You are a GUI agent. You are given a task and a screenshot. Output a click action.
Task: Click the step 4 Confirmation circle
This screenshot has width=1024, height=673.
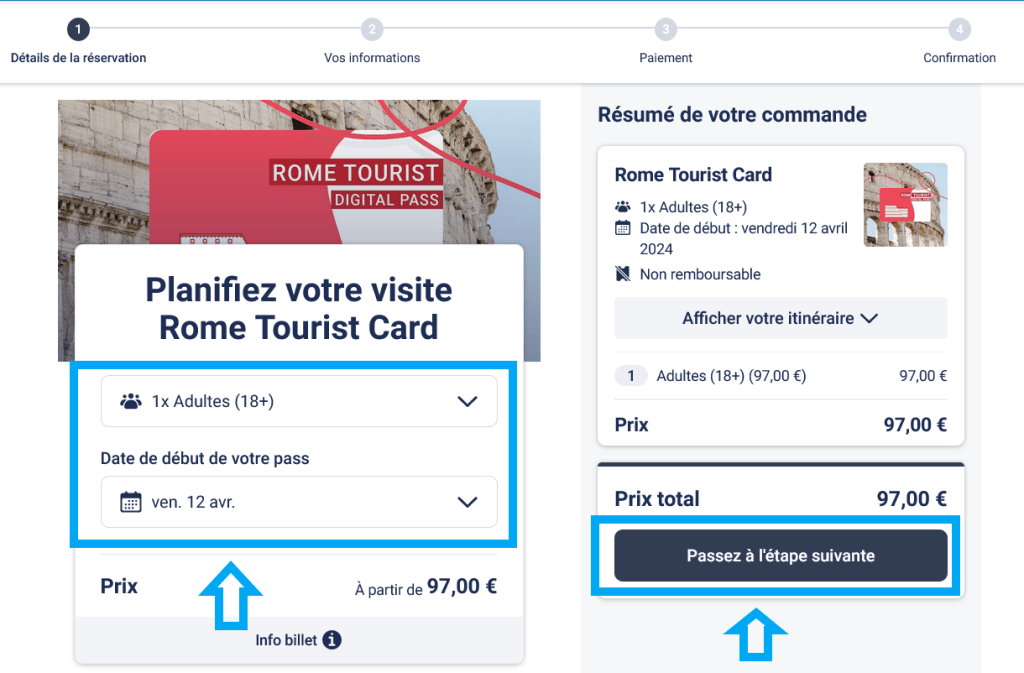[959, 29]
